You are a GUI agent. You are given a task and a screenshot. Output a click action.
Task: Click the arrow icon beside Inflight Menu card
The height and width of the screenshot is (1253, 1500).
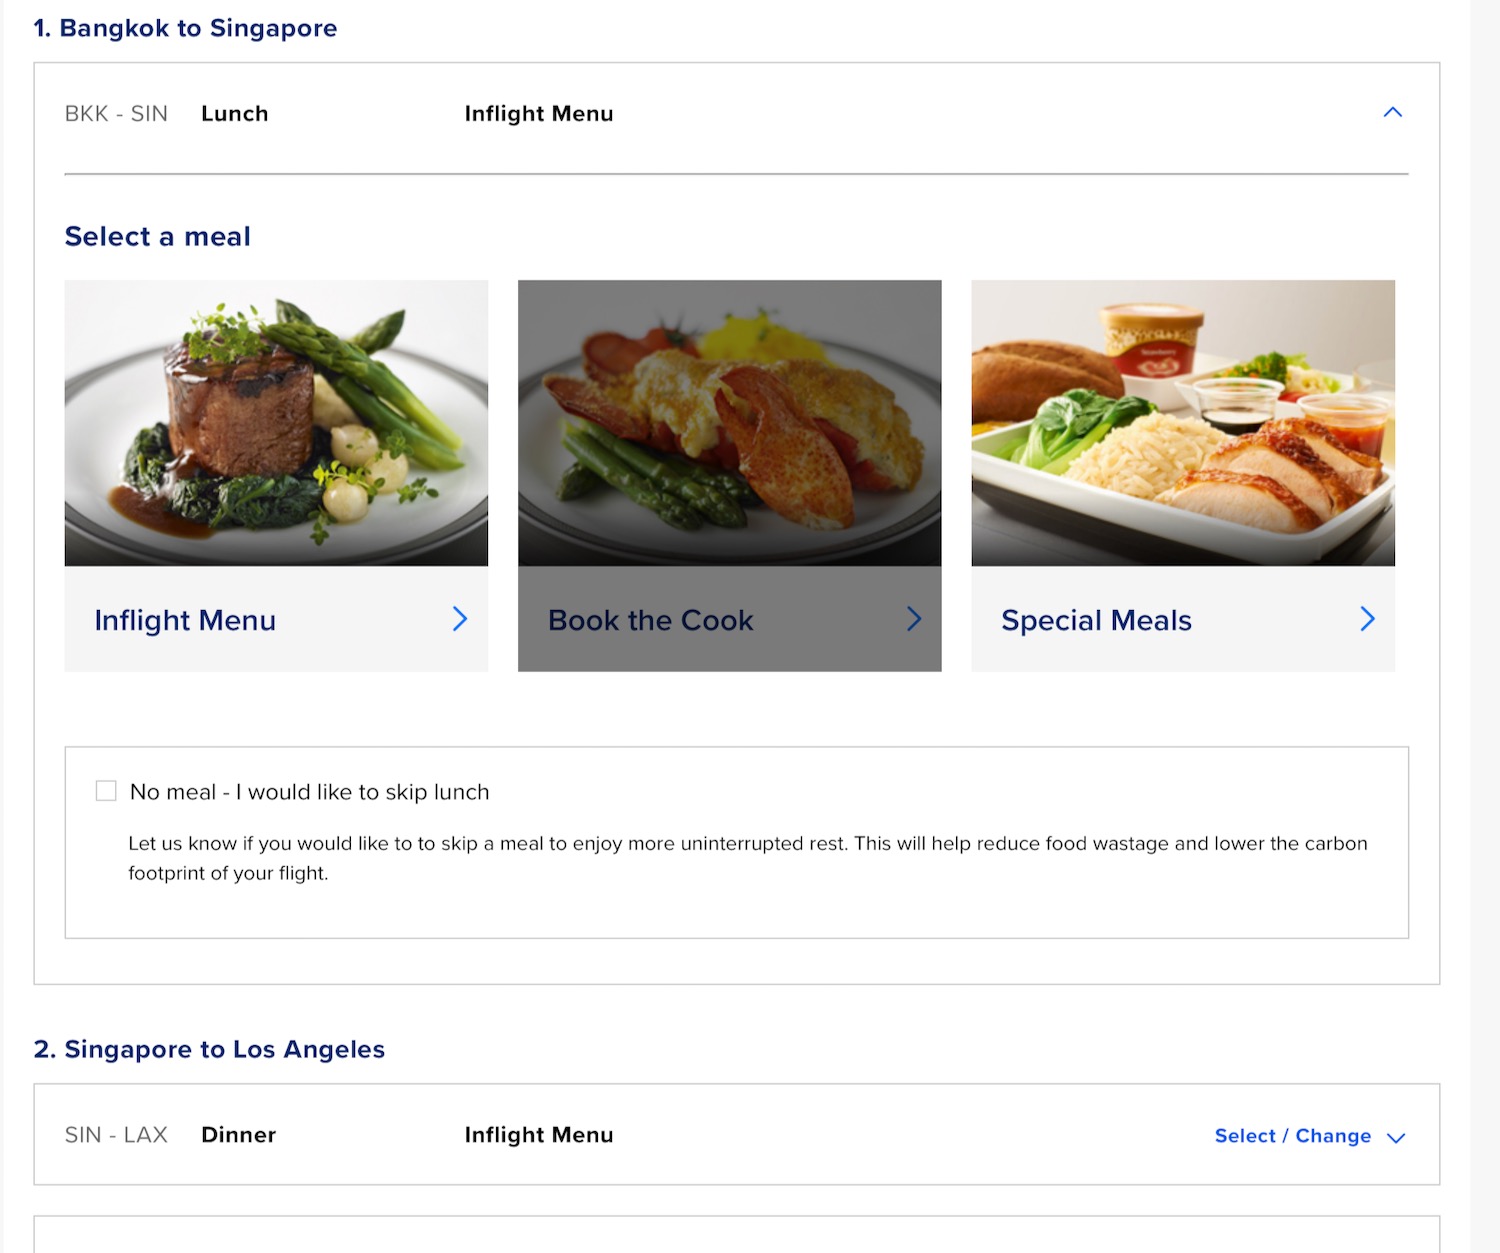click(x=460, y=619)
